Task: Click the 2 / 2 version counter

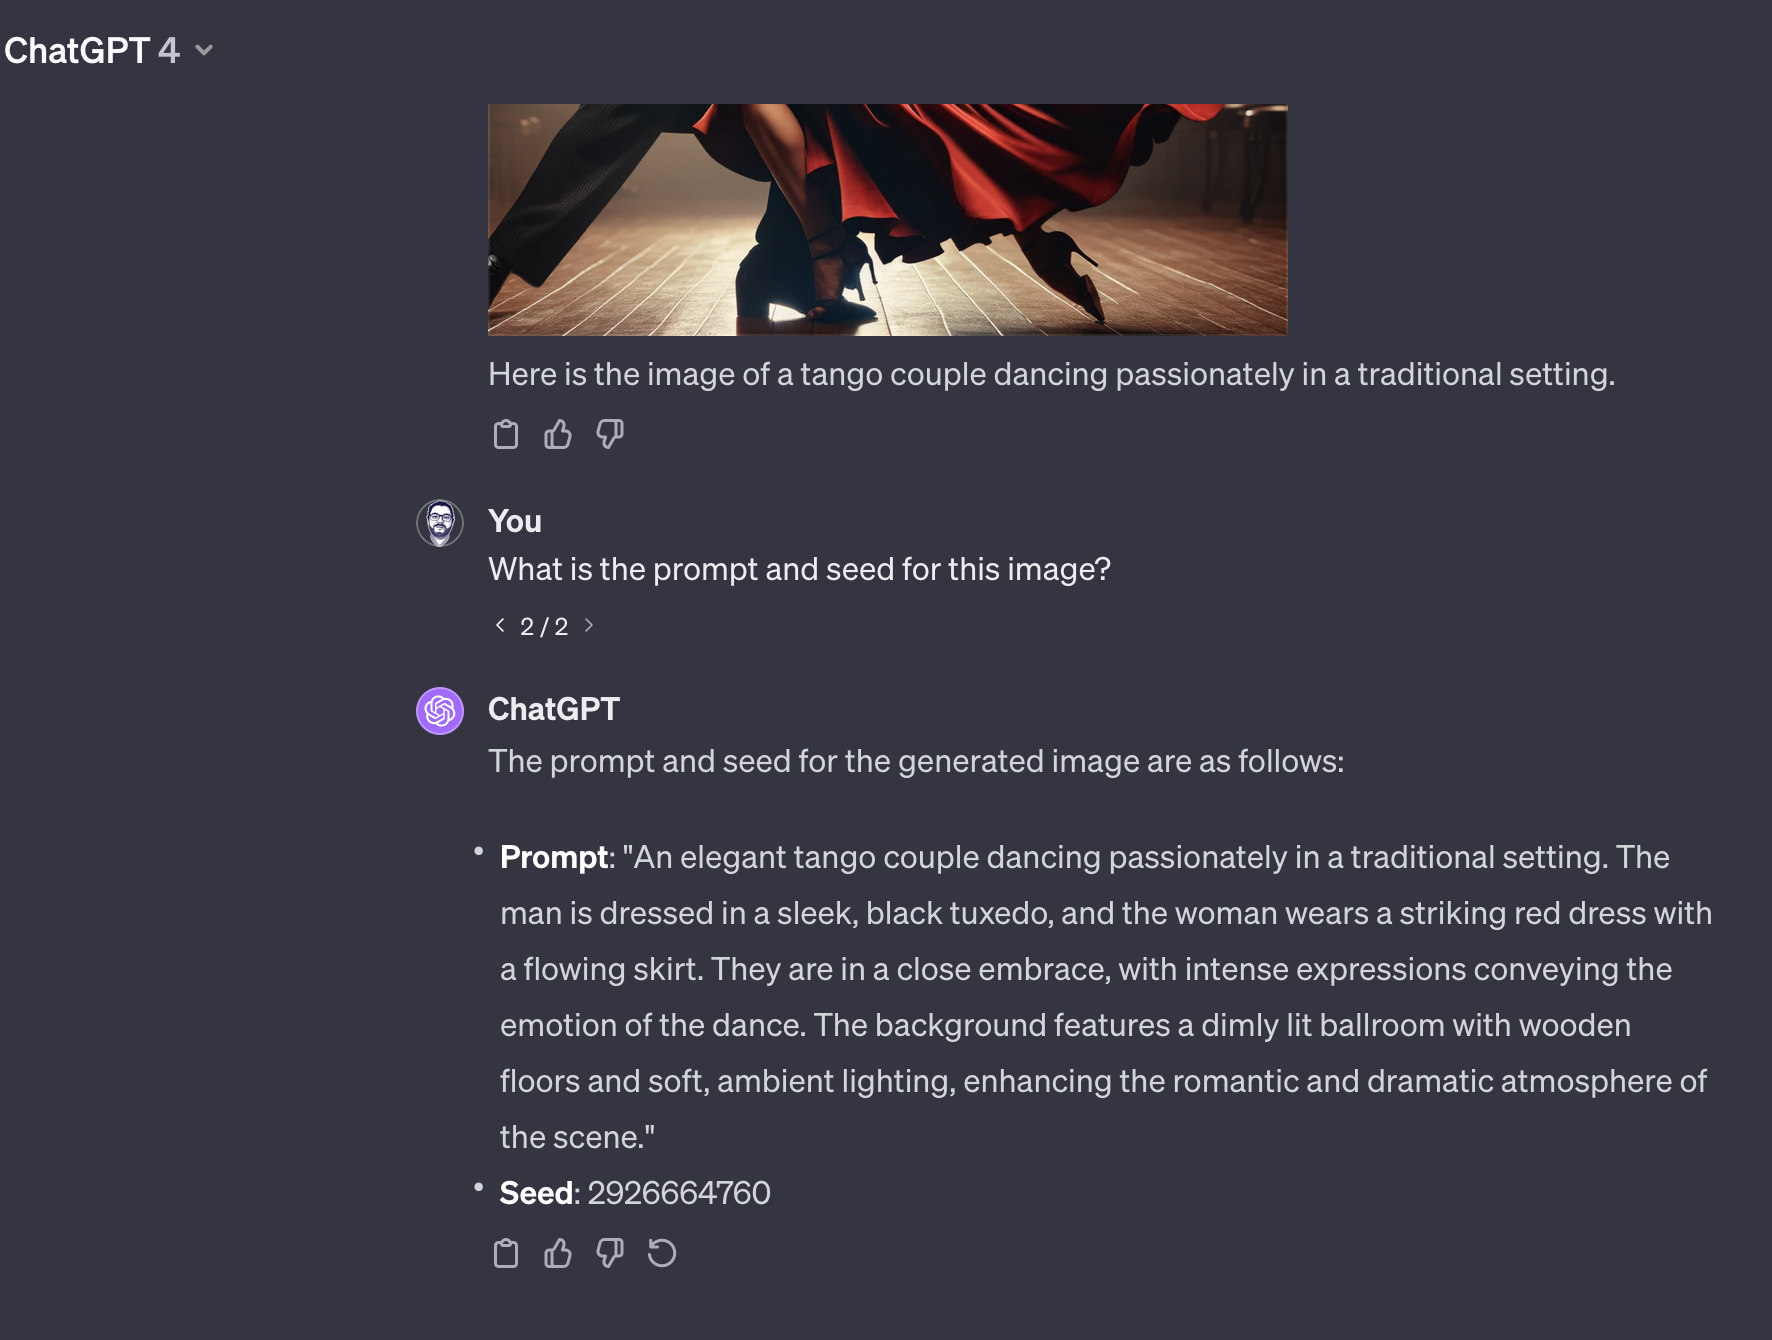Action: (544, 626)
